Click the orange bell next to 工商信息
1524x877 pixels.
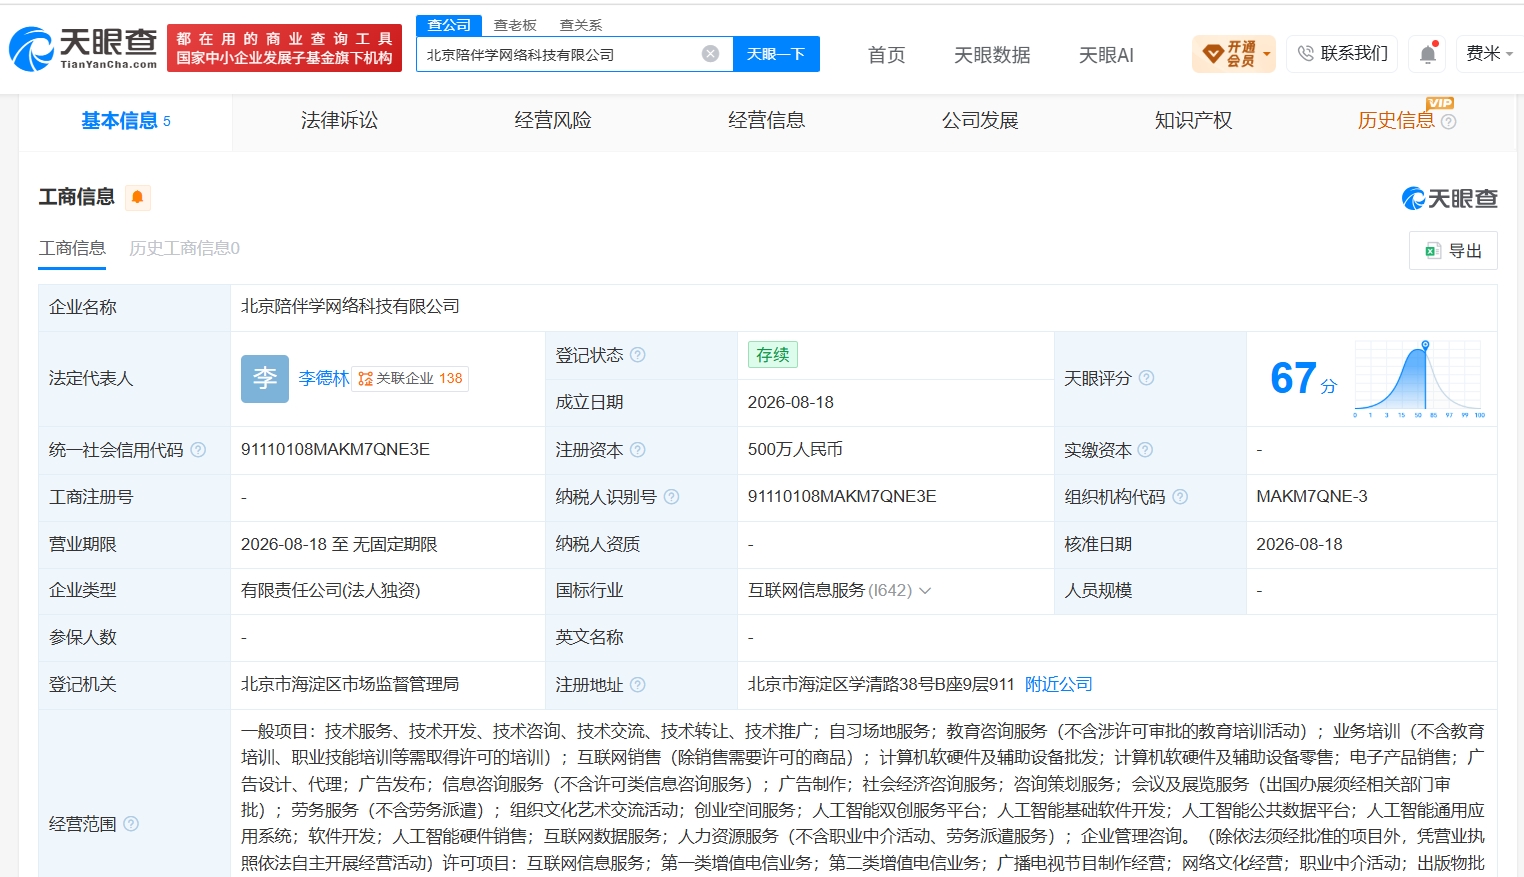pos(137,197)
